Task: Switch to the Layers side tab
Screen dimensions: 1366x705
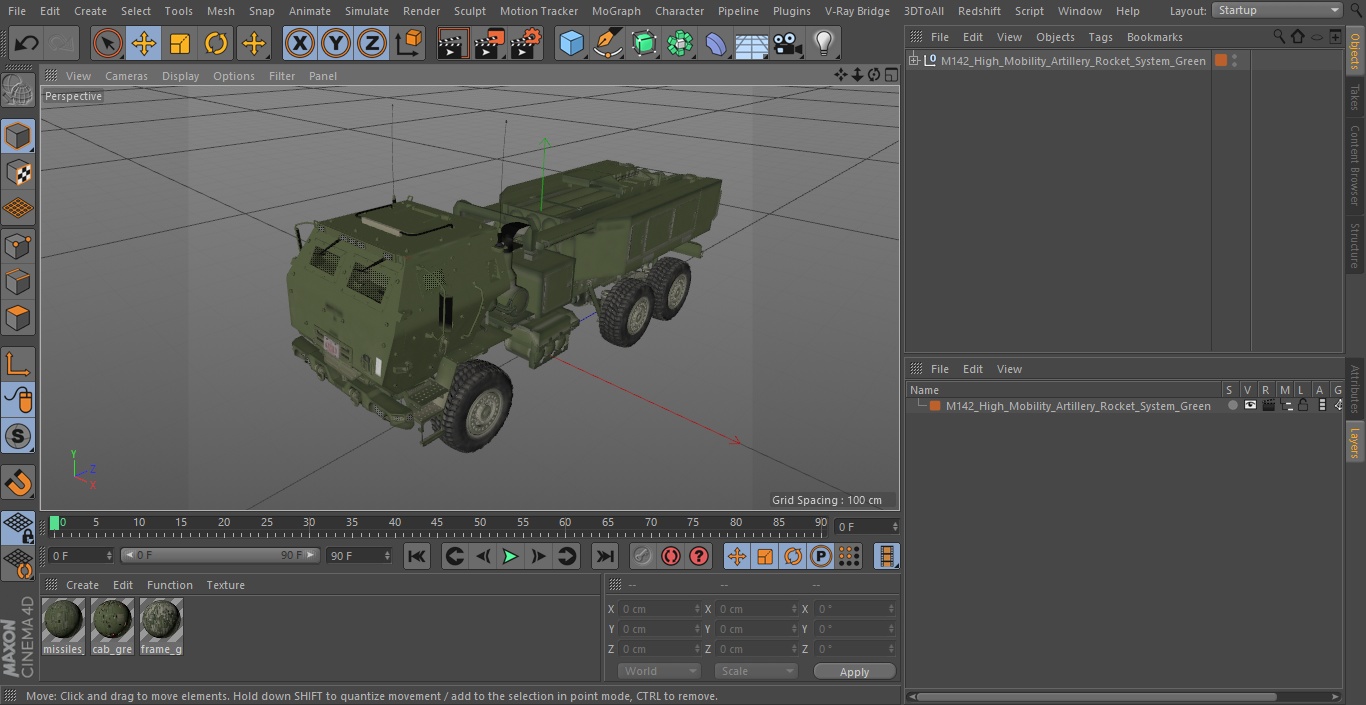Action: (x=1355, y=442)
